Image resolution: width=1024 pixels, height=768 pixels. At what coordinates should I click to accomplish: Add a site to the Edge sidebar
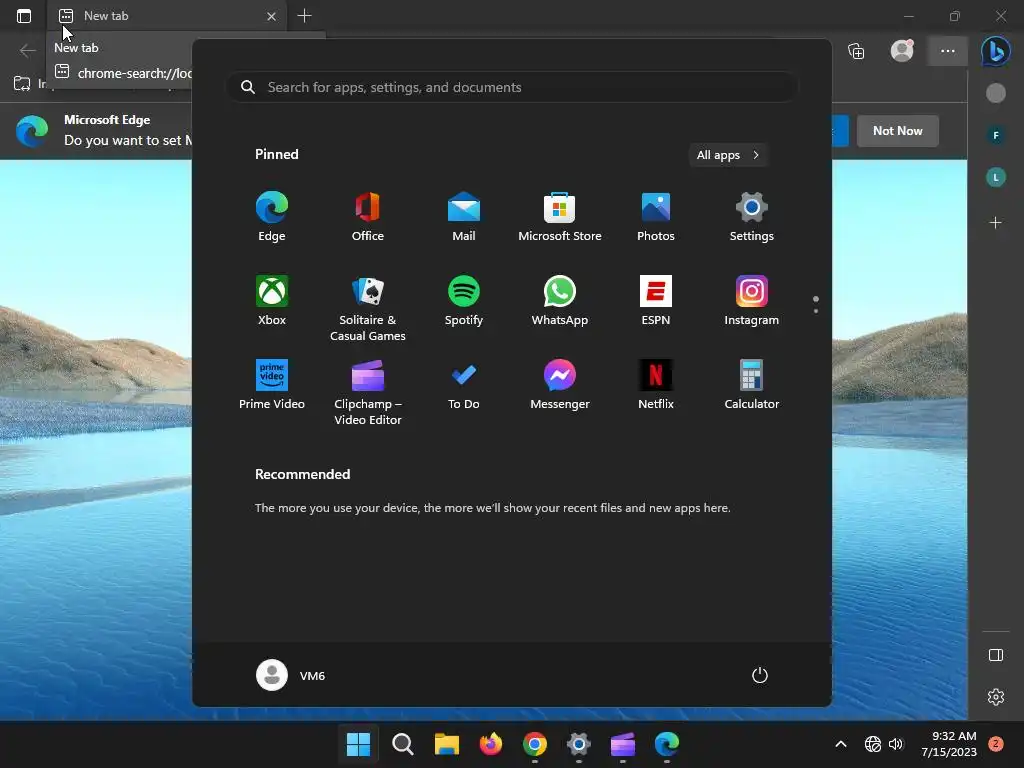coord(995,223)
